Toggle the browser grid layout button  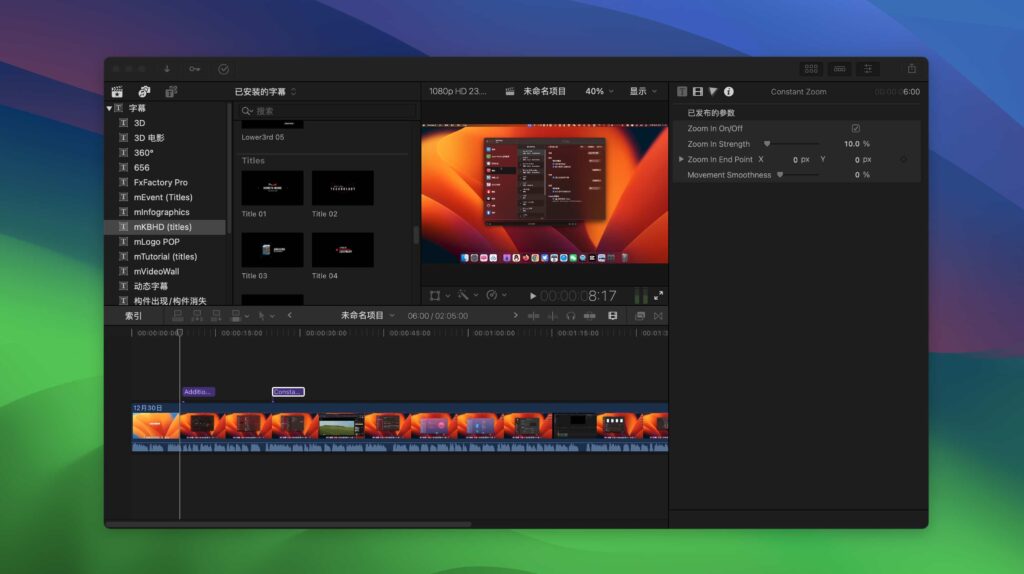(x=811, y=69)
